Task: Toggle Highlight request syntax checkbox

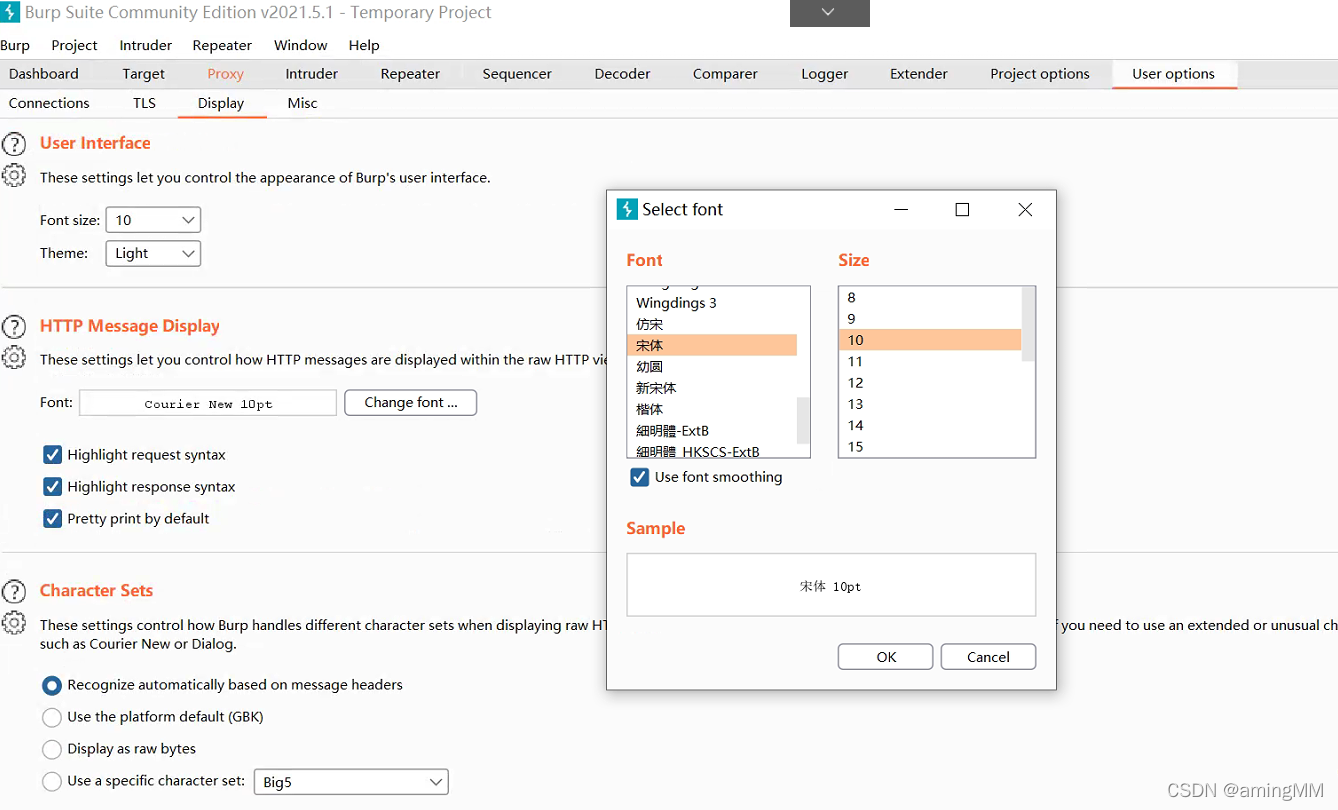Action: coord(53,455)
